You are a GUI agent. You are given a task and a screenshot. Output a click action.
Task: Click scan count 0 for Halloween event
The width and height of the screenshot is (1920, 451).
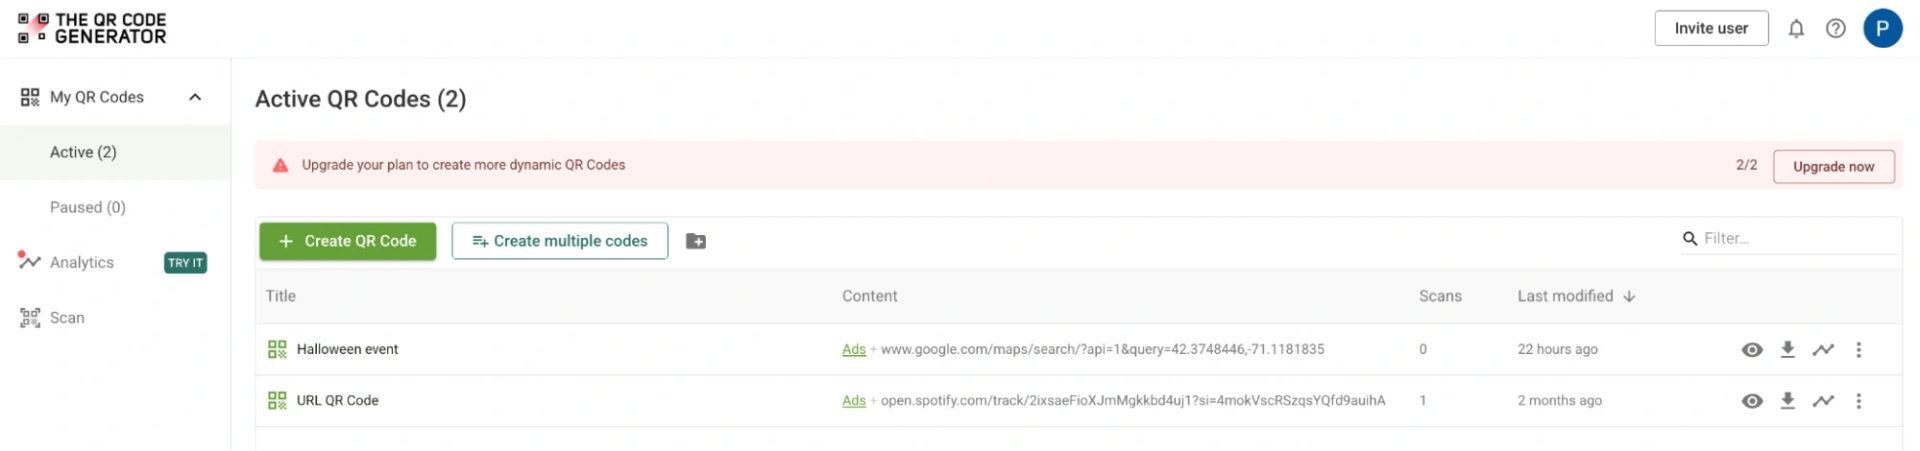point(1423,349)
